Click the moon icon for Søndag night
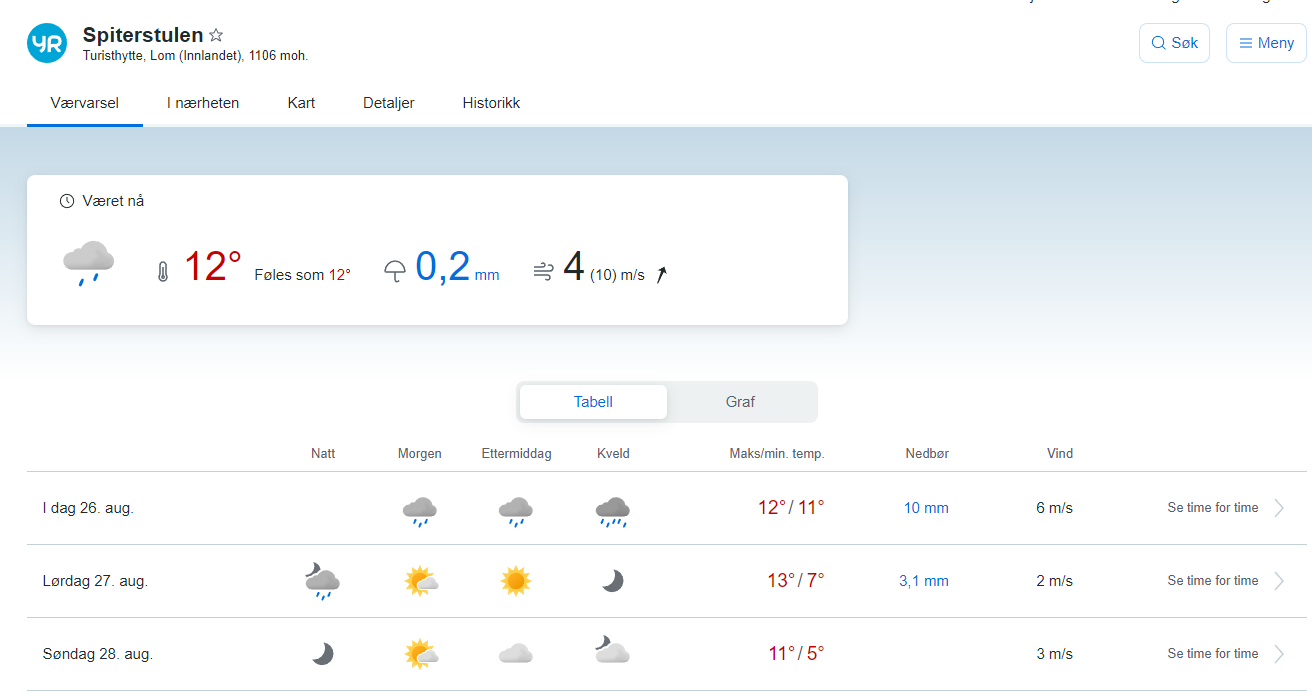The image size is (1312, 697). pos(322,654)
